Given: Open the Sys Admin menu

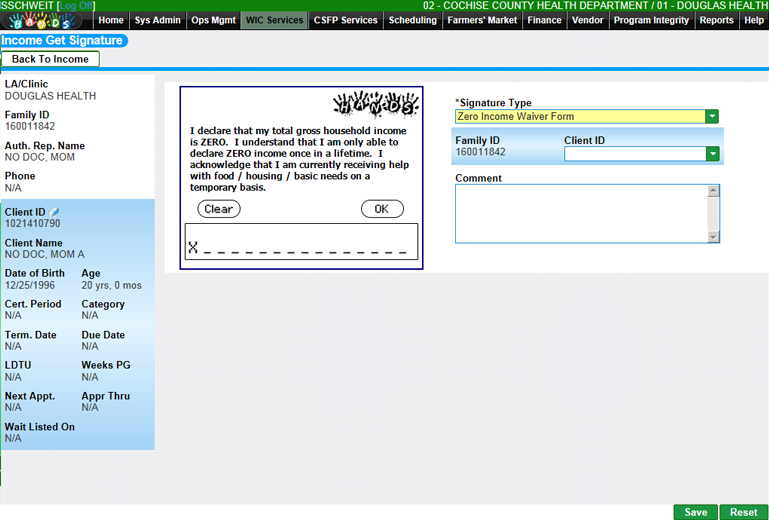Looking at the screenshot, I should [x=157, y=20].
